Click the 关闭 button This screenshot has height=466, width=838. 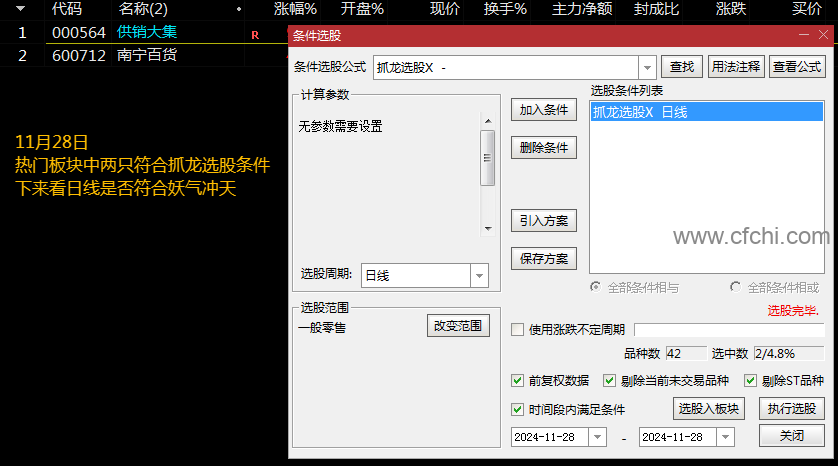pos(792,436)
